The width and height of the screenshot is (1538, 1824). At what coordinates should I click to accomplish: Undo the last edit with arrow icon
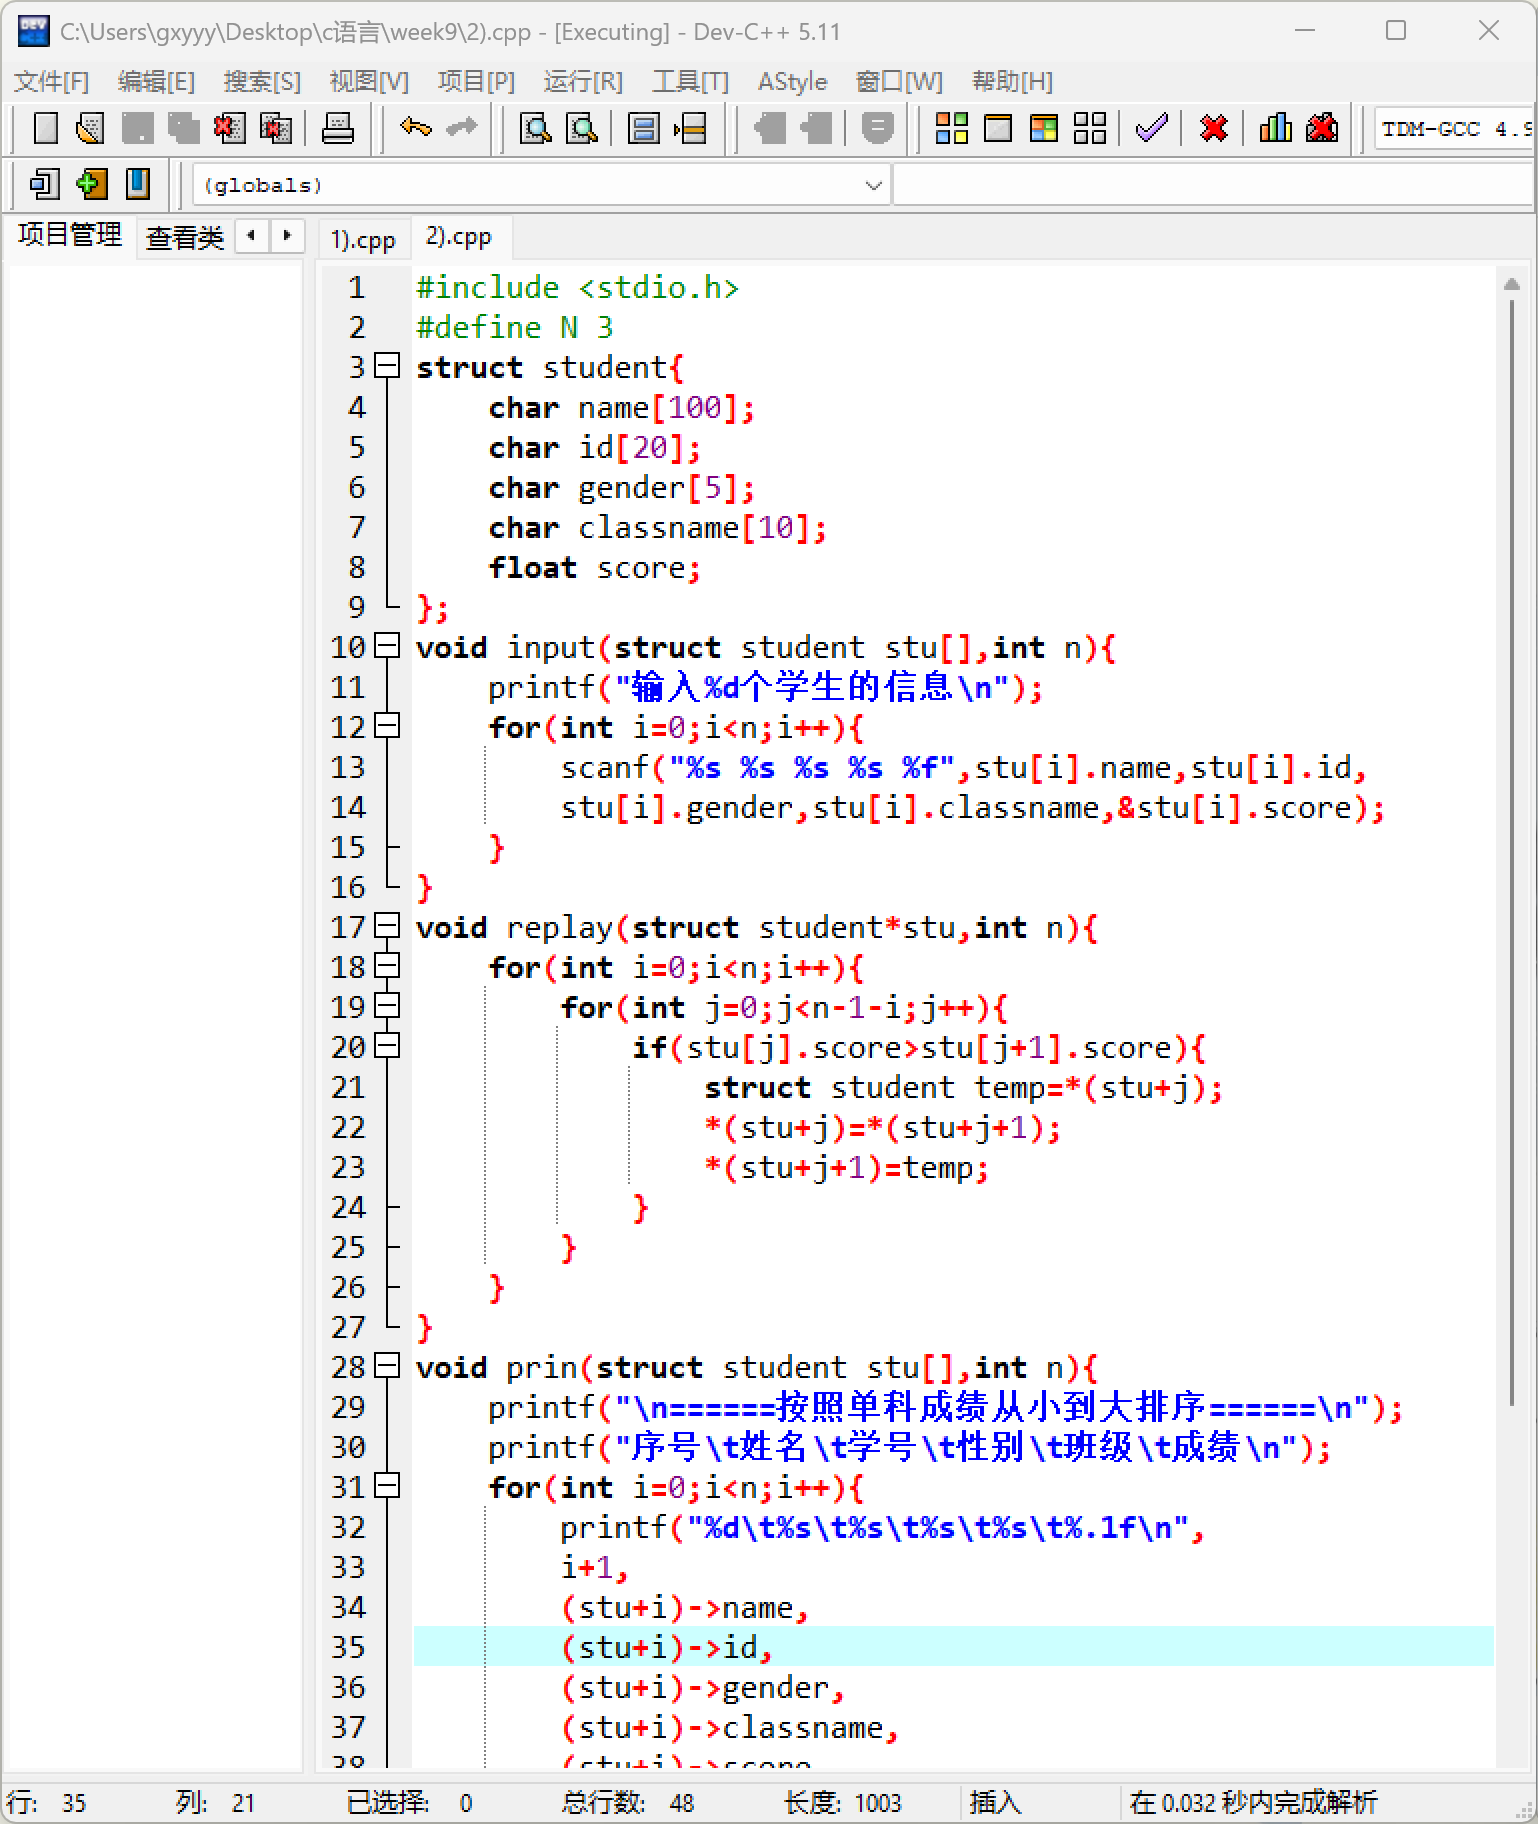[x=415, y=128]
